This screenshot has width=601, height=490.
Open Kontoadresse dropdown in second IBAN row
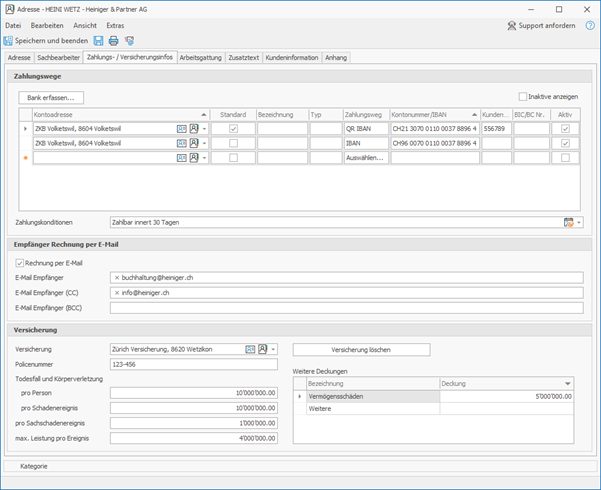tap(204, 143)
